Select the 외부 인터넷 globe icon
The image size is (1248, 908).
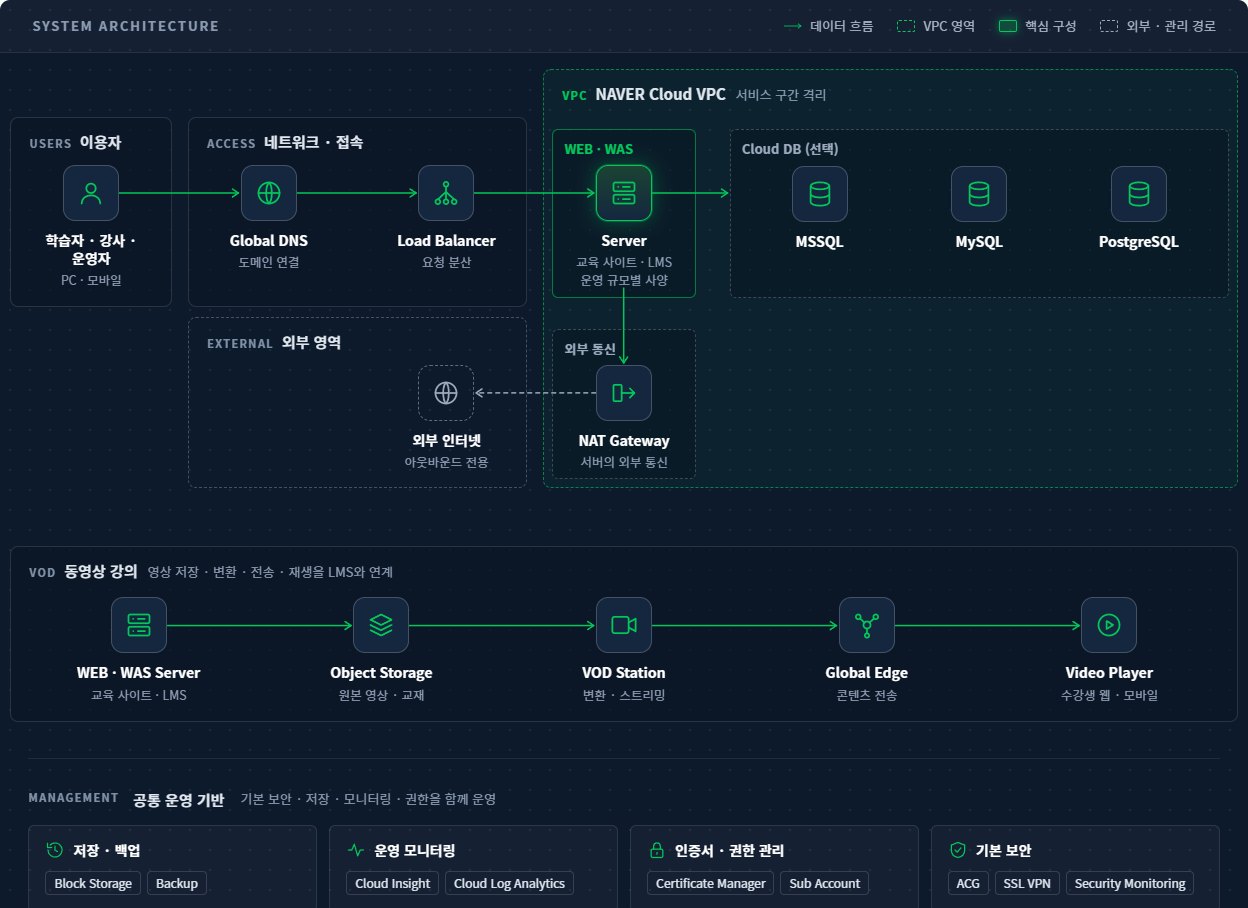(446, 393)
